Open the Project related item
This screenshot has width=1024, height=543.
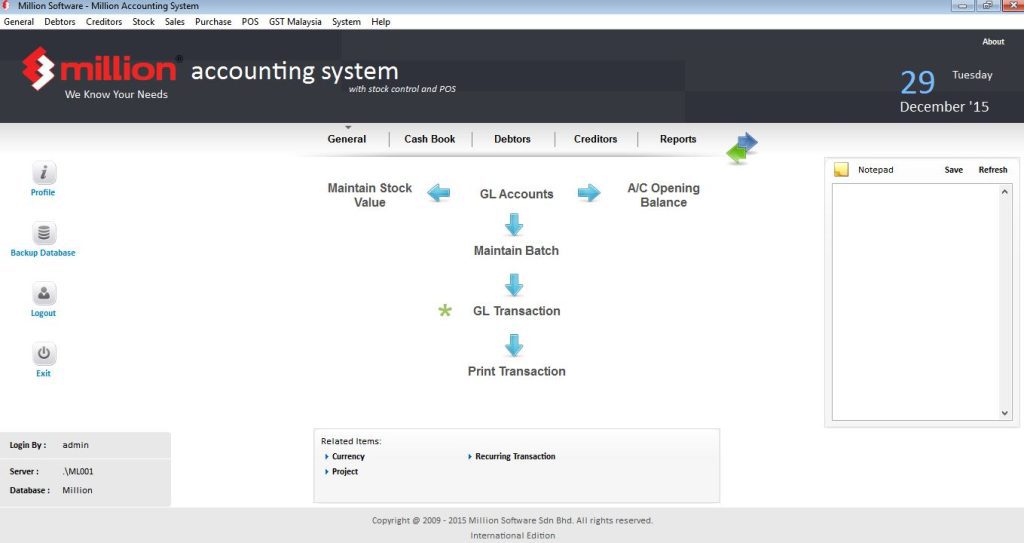click(x=345, y=472)
